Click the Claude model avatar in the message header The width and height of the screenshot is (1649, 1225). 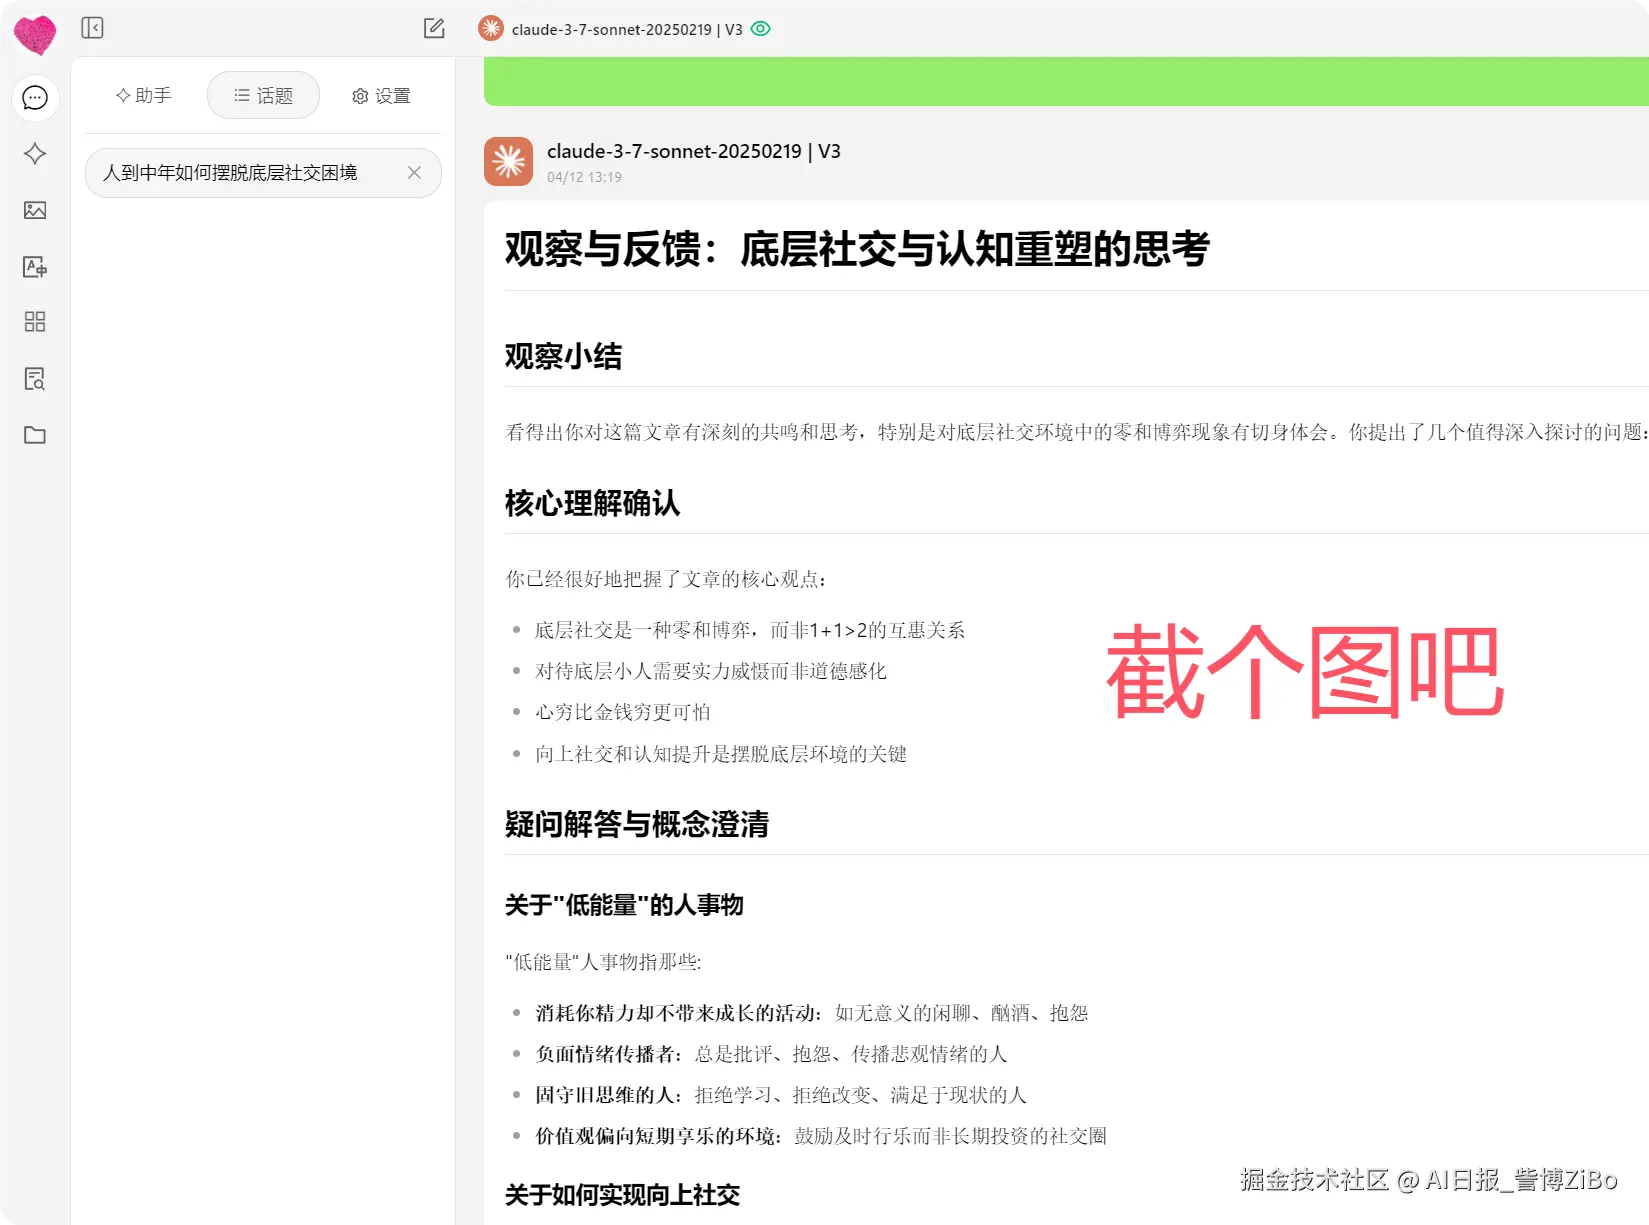point(508,161)
